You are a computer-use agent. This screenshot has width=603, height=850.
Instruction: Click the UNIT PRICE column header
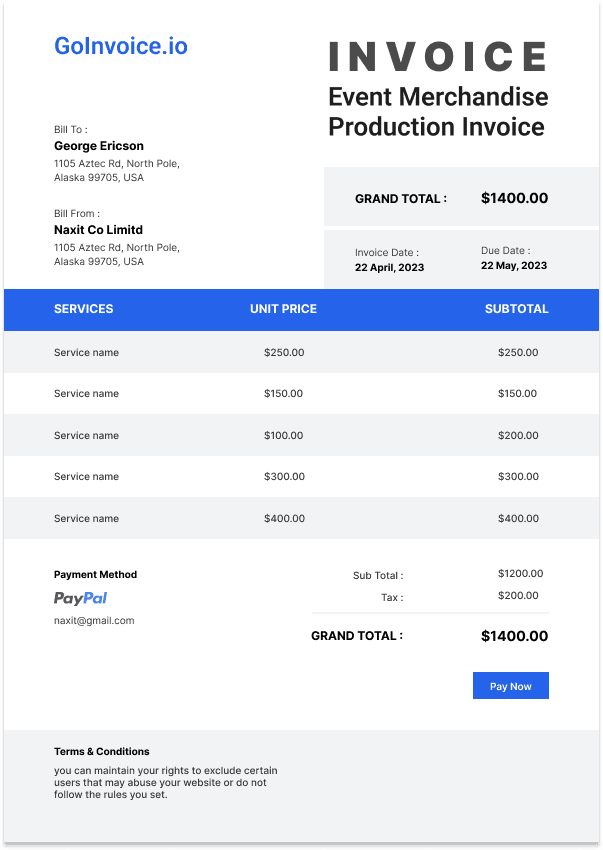coord(283,309)
